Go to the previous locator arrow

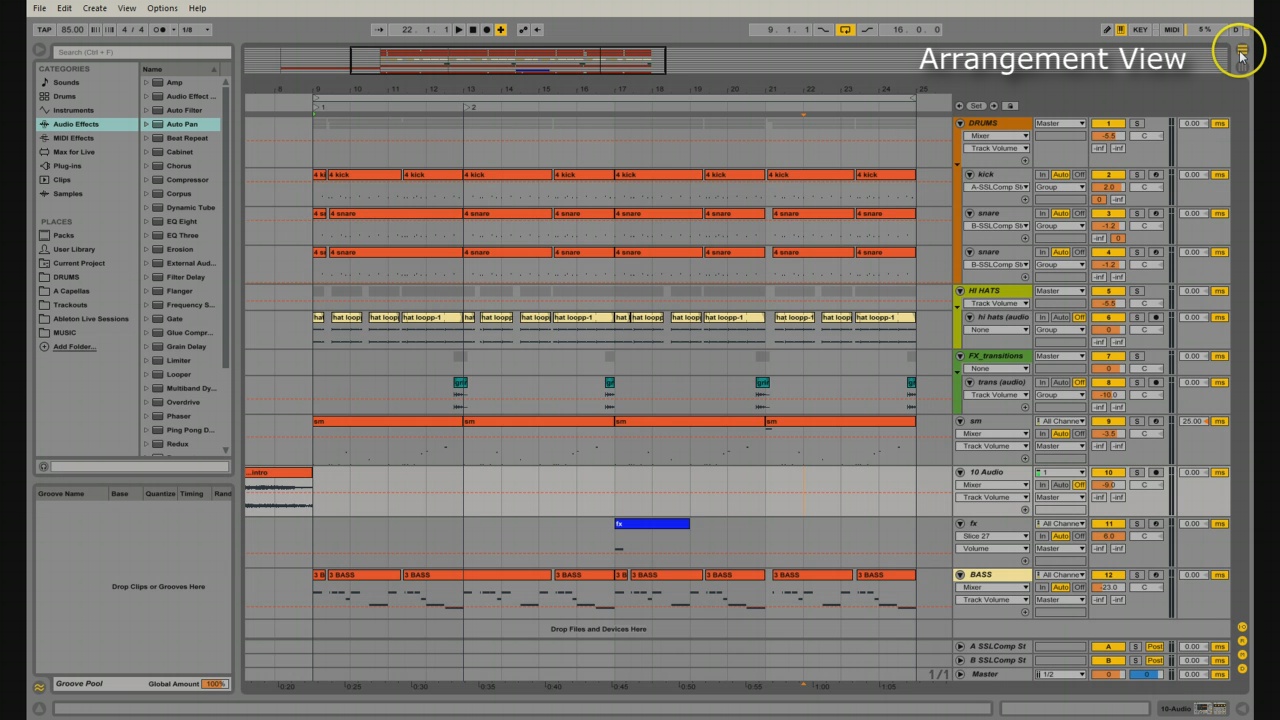pyautogui.click(x=960, y=106)
